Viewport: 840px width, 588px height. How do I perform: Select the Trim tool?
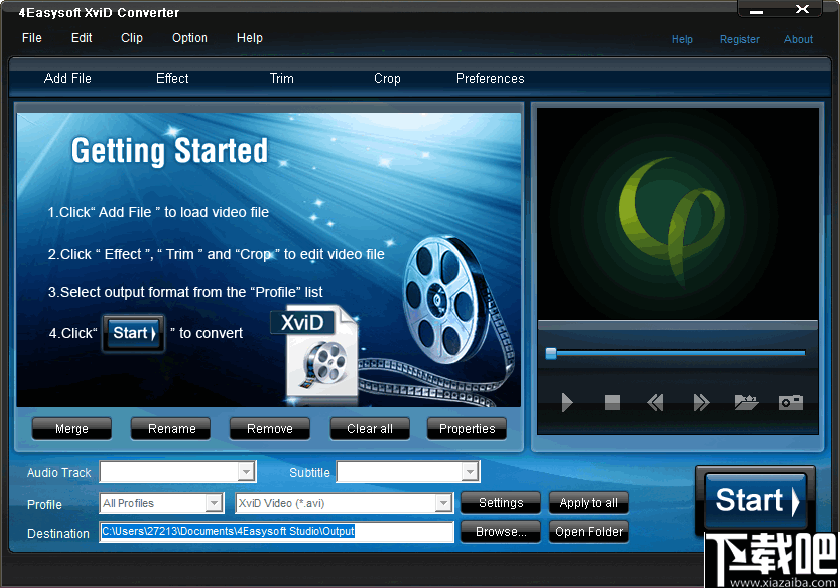(x=281, y=78)
